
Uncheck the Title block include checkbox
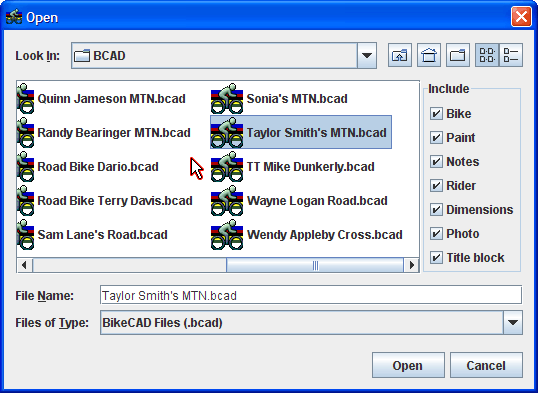pos(436,257)
